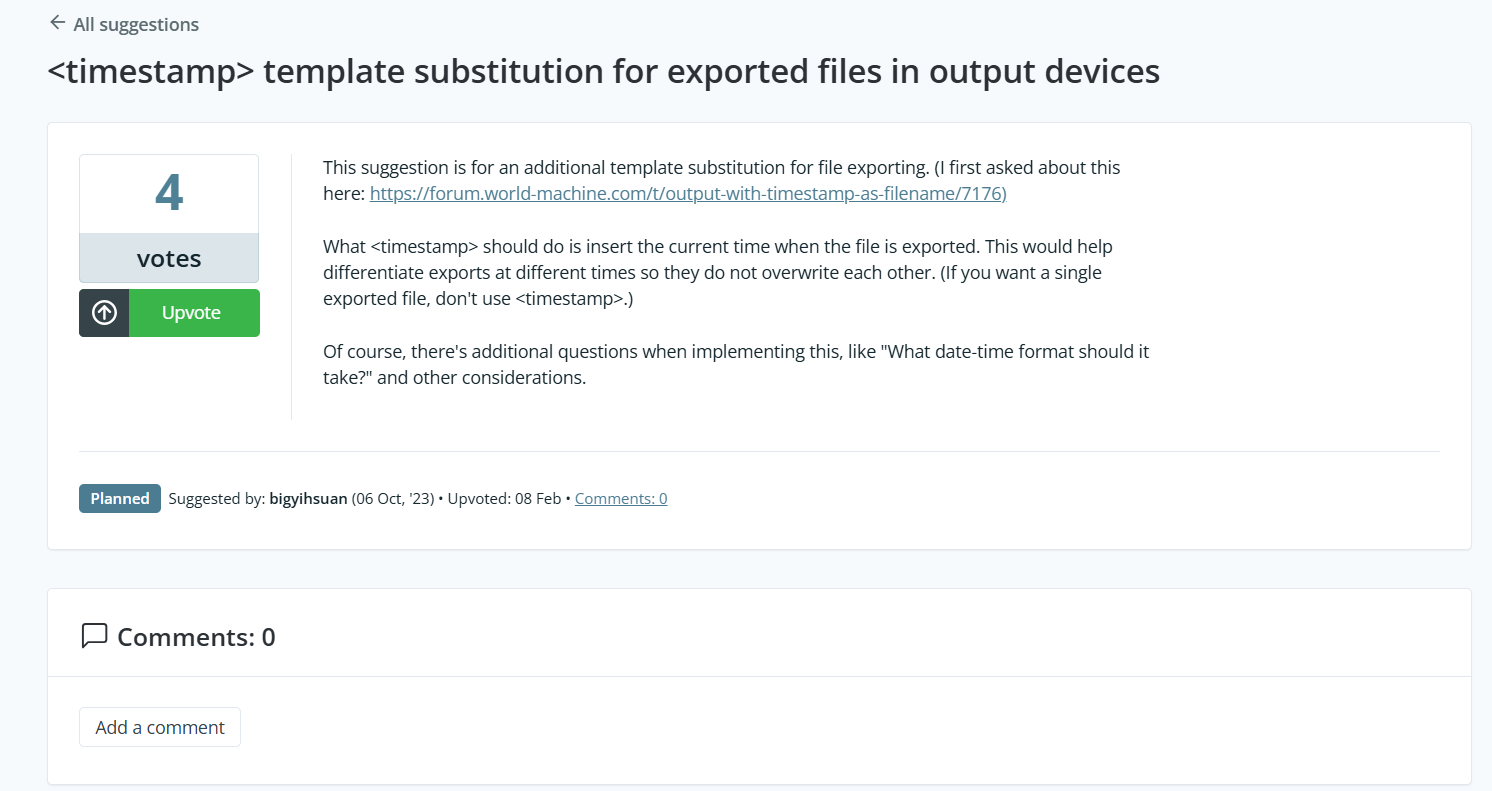Image resolution: width=1492 pixels, height=791 pixels.
Task: Click the suggestion date 06 Oct, '23
Action: point(393,498)
